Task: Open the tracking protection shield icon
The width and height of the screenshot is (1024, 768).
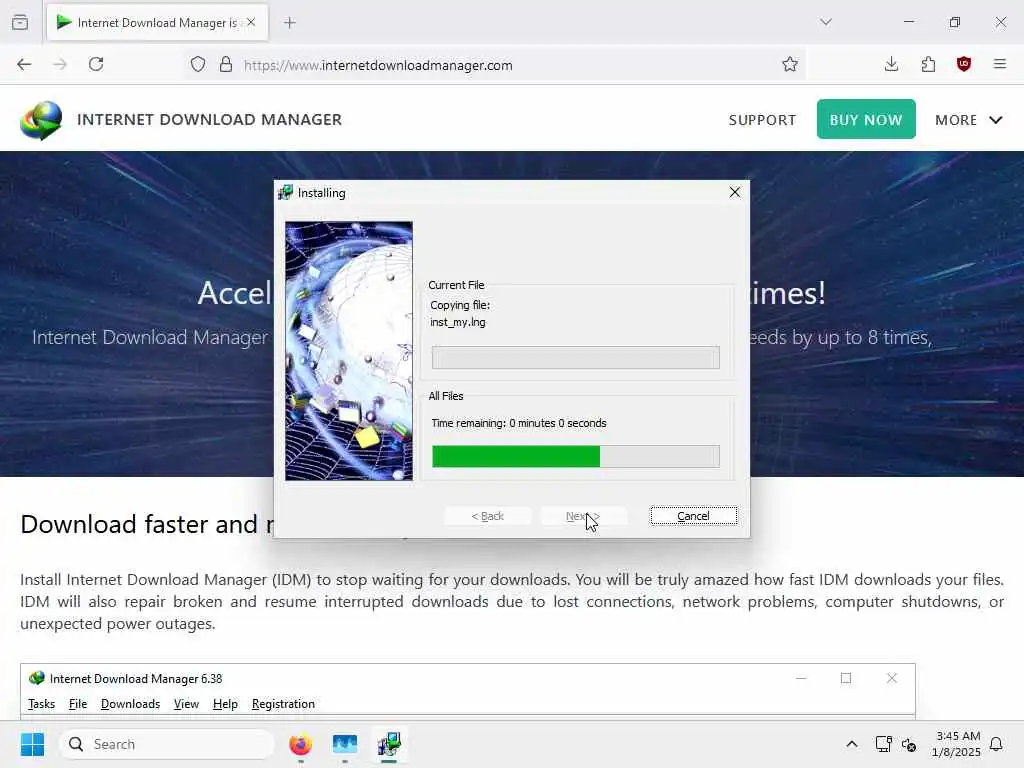Action: (198, 64)
